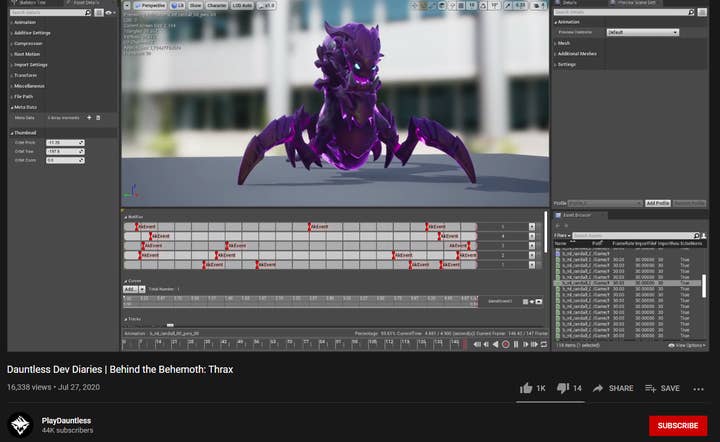
Task: Click the search icon in left details panel
Action: (88, 13)
